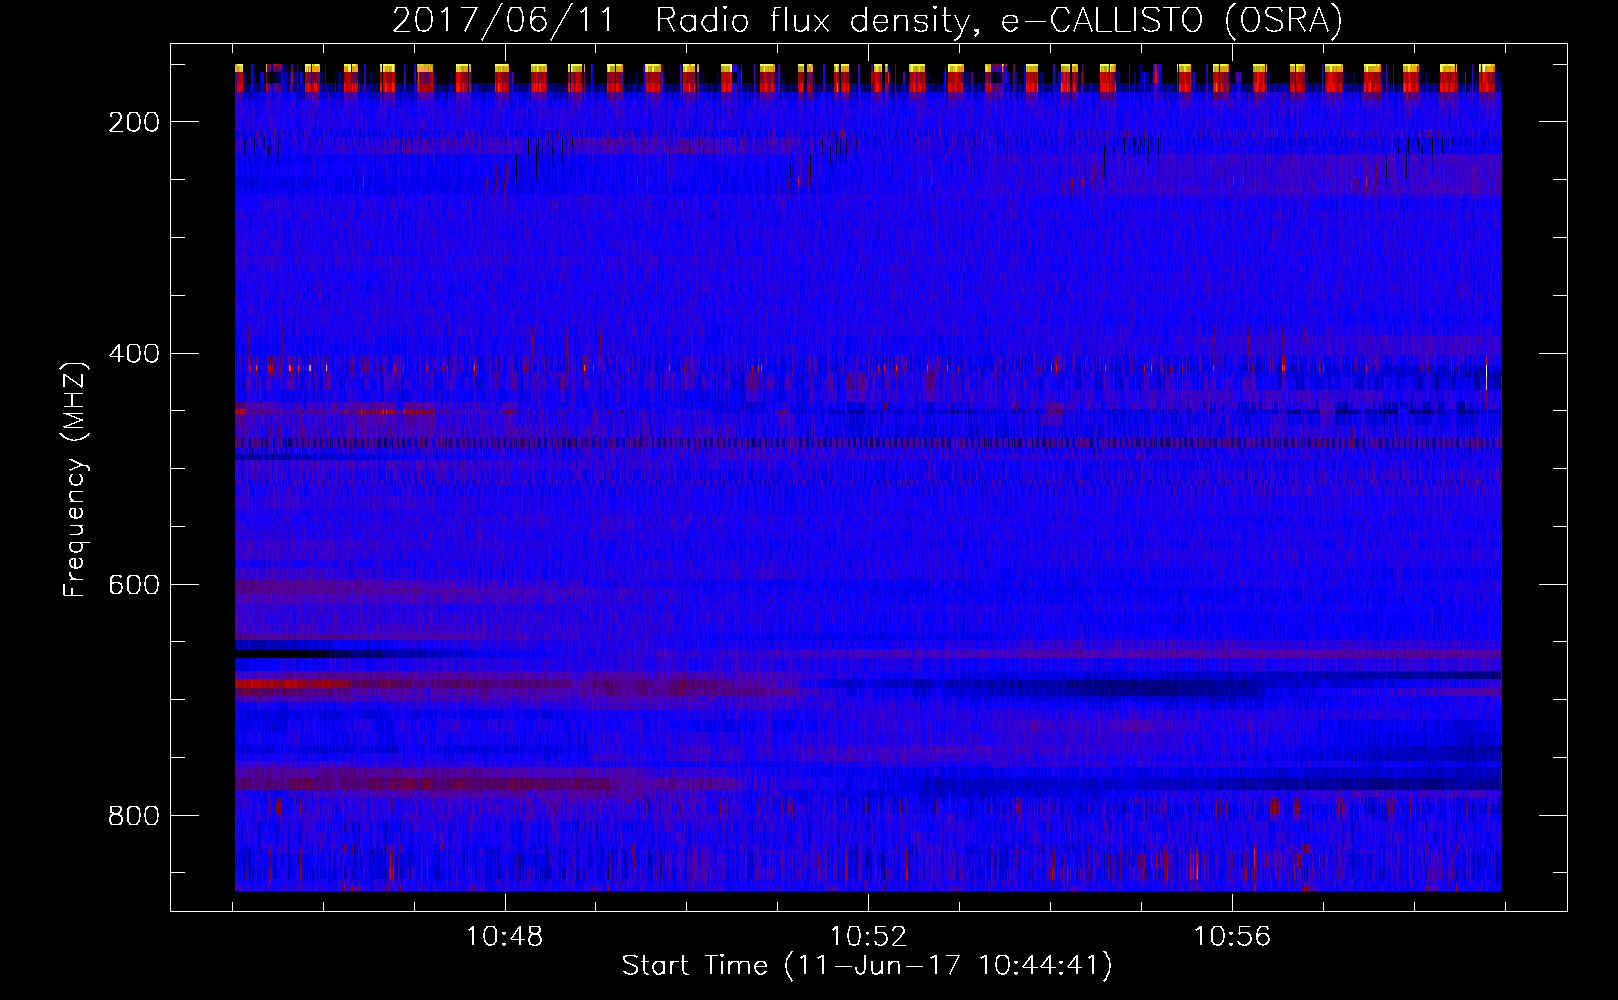
Task: Click the 10:52 time tick label
Action: click(x=868, y=936)
